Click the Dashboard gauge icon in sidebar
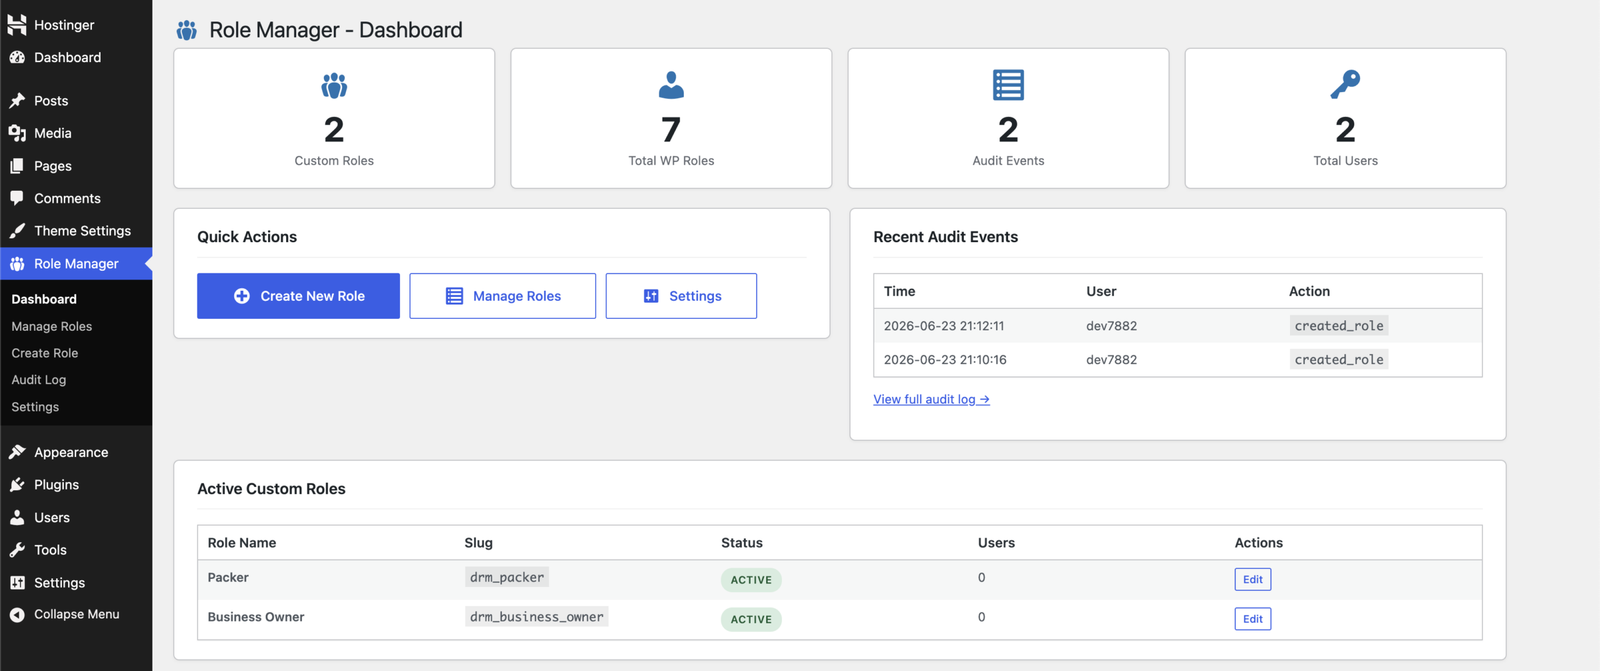 click(x=17, y=57)
